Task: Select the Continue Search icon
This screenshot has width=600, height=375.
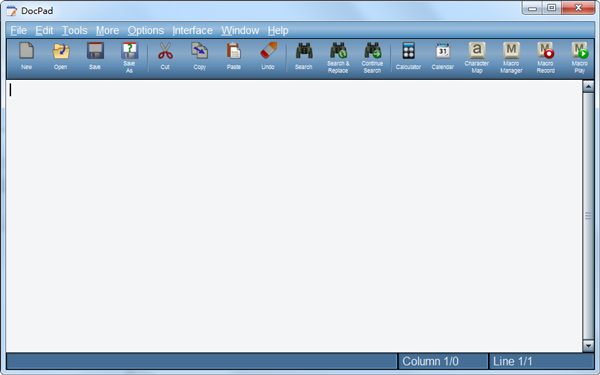Action: click(372, 57)
